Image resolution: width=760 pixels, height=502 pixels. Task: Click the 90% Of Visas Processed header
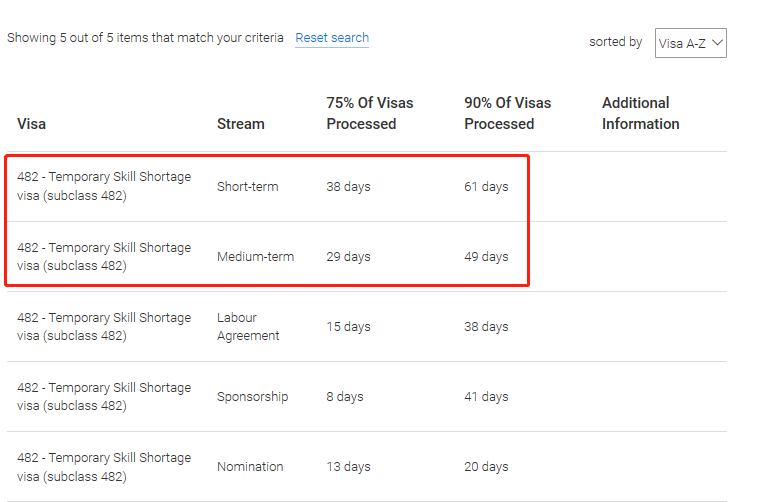507,113
